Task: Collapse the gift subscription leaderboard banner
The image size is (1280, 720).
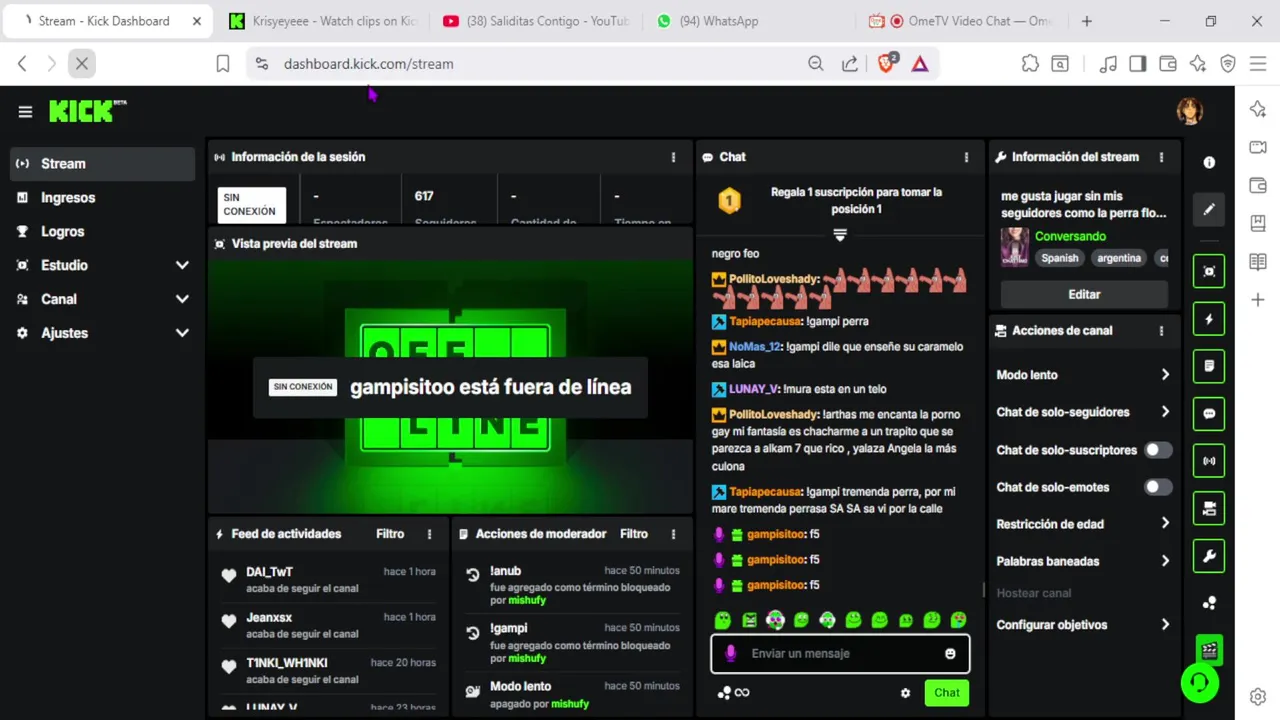Action: click(840, 235)
